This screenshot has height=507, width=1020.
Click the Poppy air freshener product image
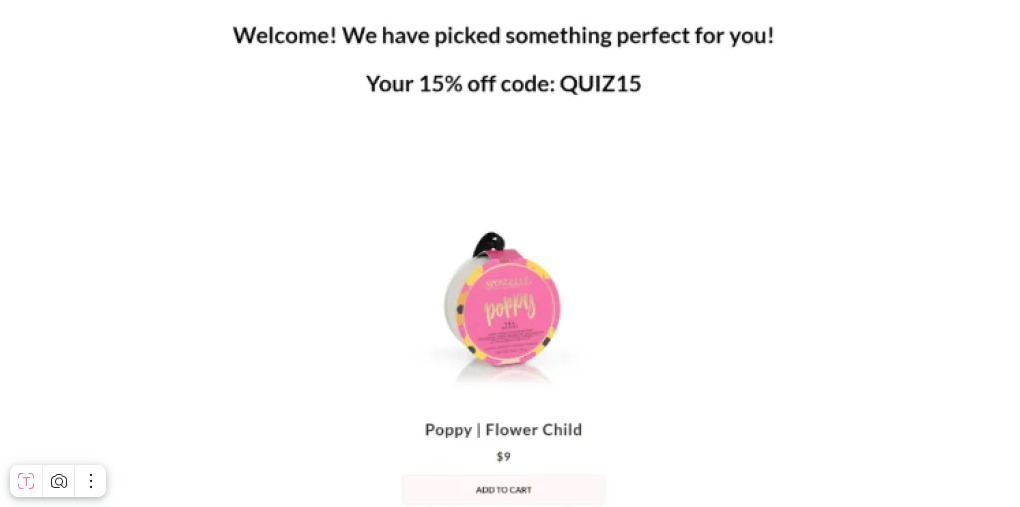point(503,305)
